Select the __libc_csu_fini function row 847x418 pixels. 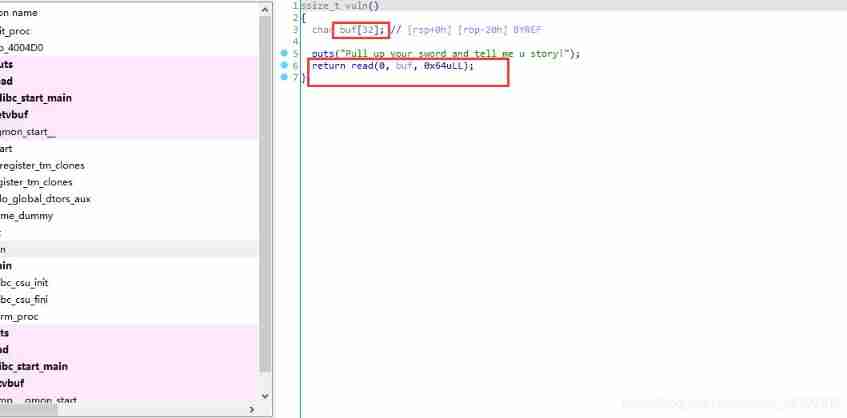pos(129,299)
